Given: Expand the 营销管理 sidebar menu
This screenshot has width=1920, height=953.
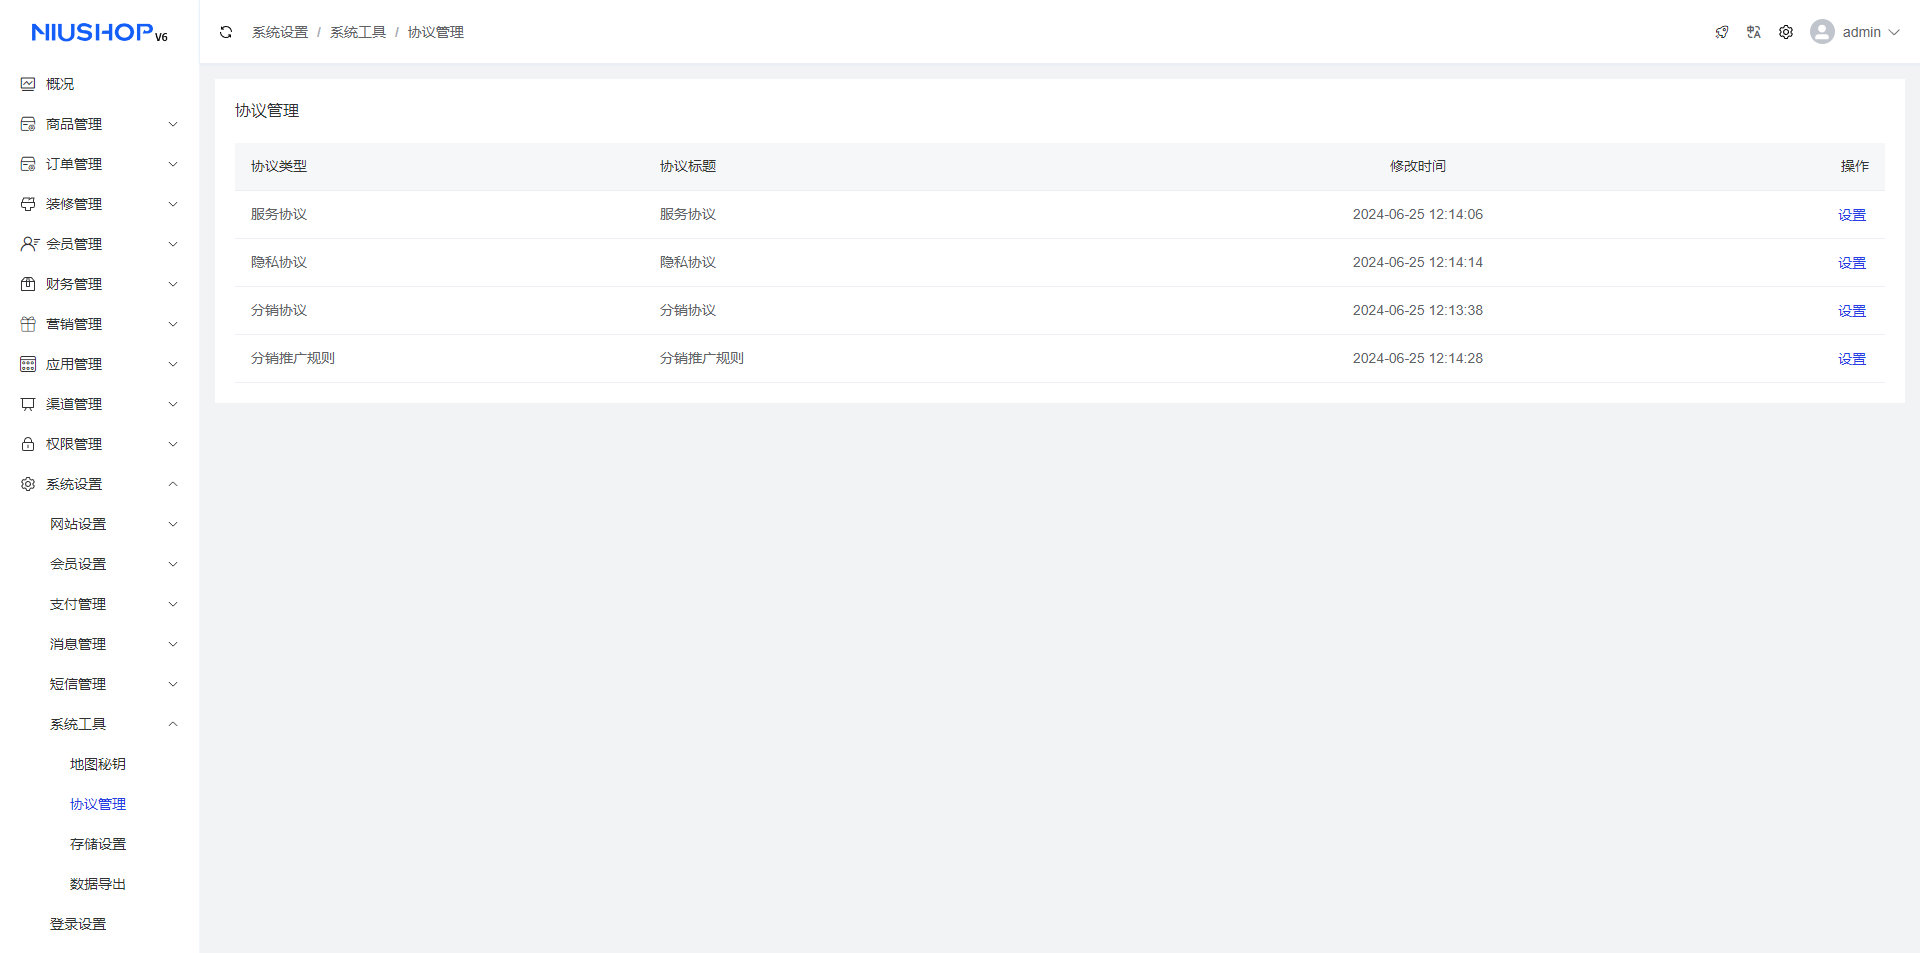Looking at the screenshot, I should tap(99, 324).
